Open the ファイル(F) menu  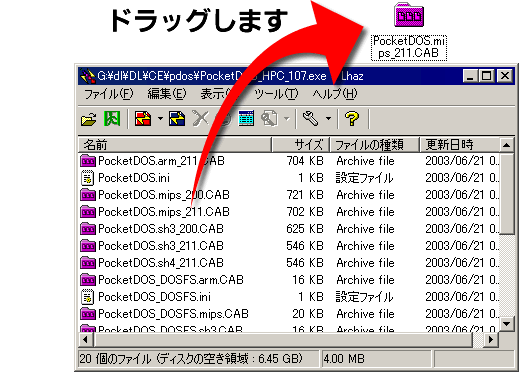[109, 94]
